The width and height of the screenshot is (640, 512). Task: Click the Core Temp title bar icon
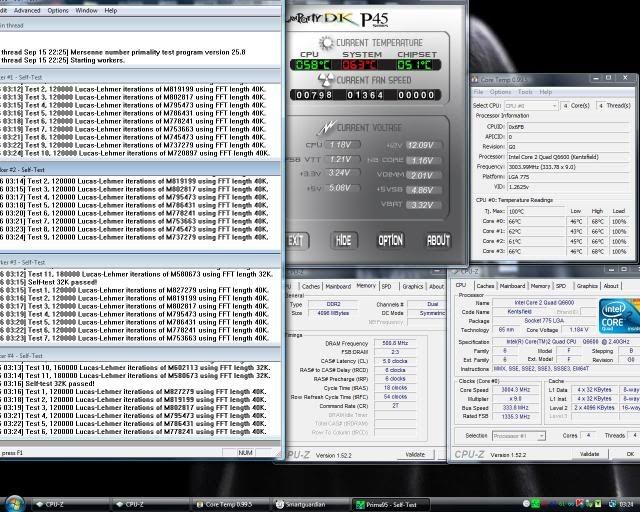(475, 80)
